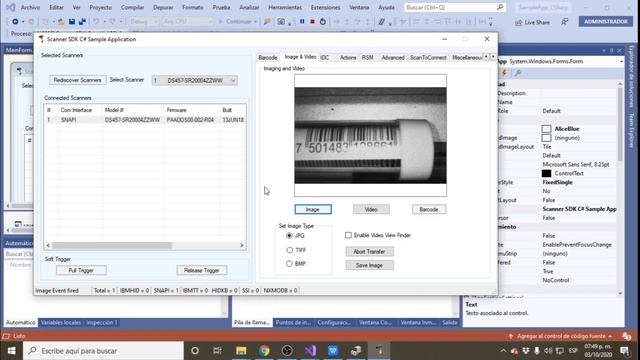Restart debugging with the circular arrow icon
The width and height of the screenshot is (640, 360).
[x=322, y=22]
